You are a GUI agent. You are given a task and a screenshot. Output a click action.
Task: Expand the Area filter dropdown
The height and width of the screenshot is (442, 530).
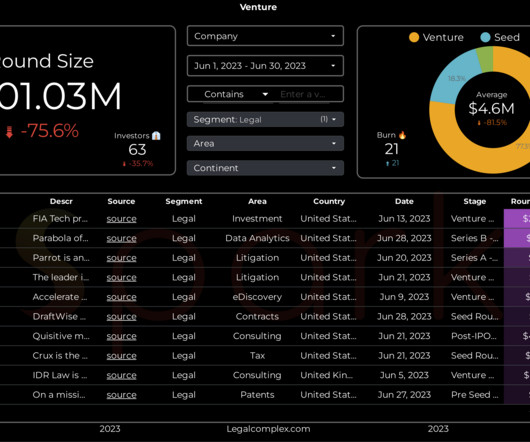(265, 143)
